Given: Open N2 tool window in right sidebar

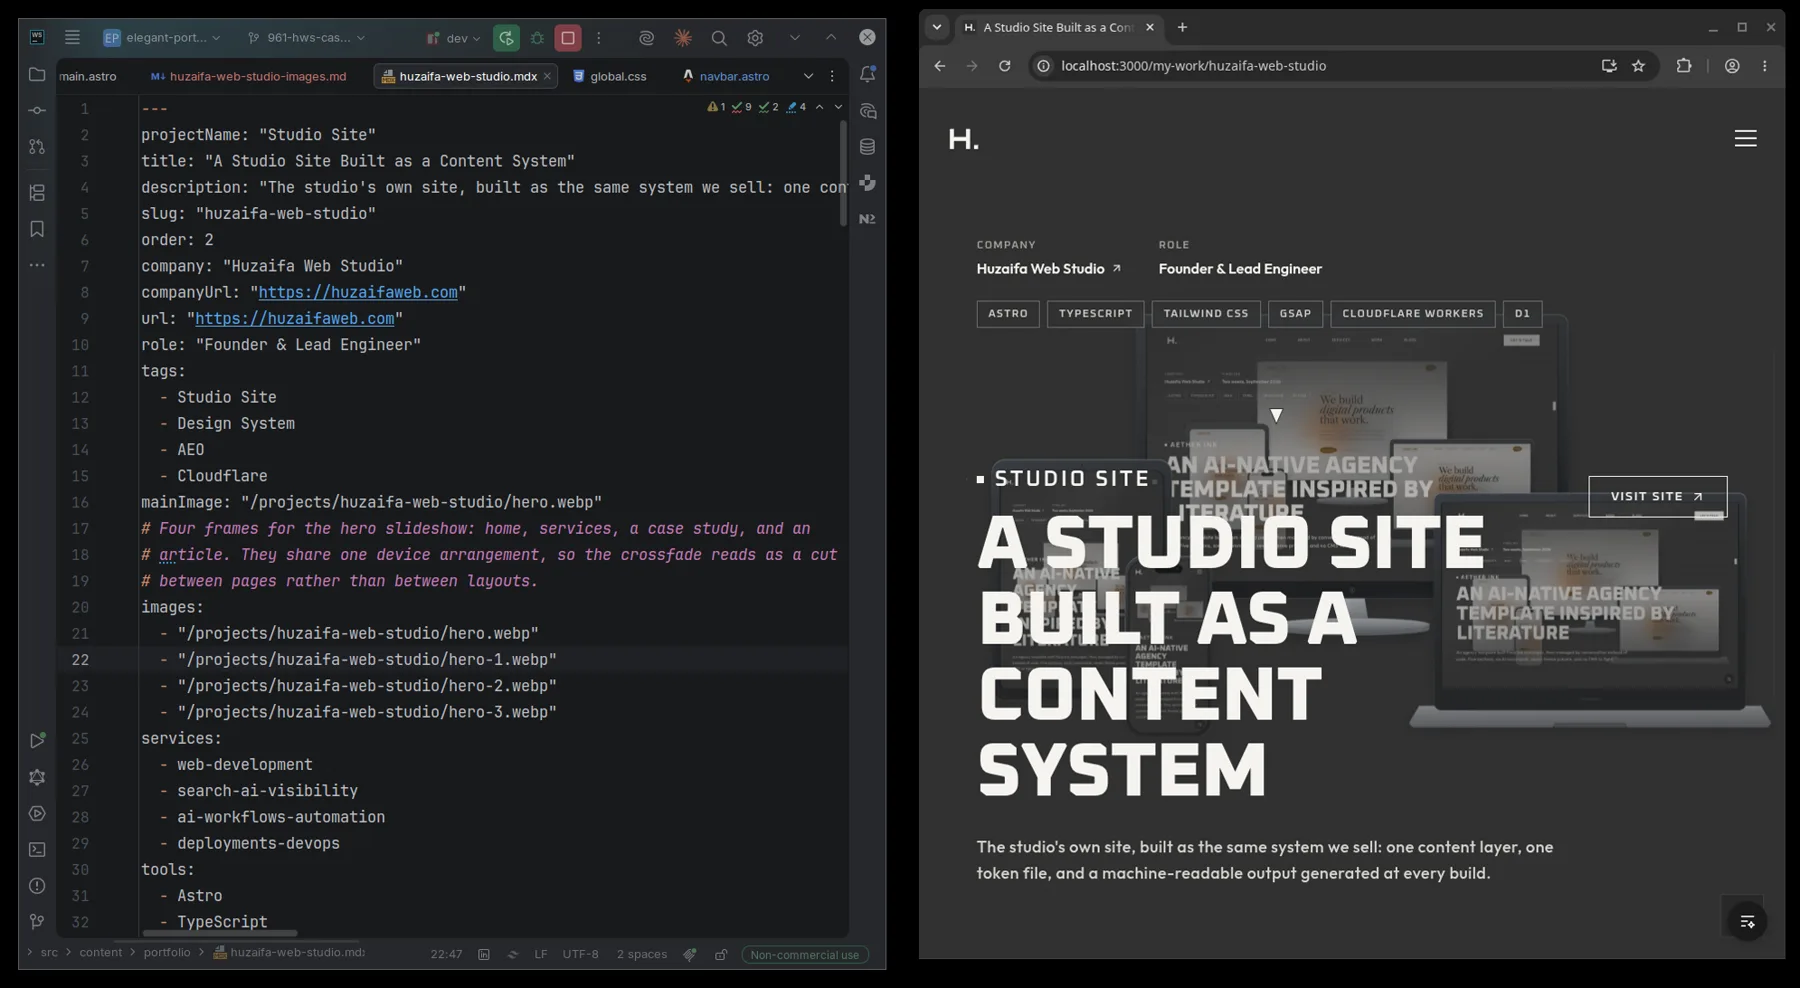Looking at the screenshot, I should pos(867,219).
